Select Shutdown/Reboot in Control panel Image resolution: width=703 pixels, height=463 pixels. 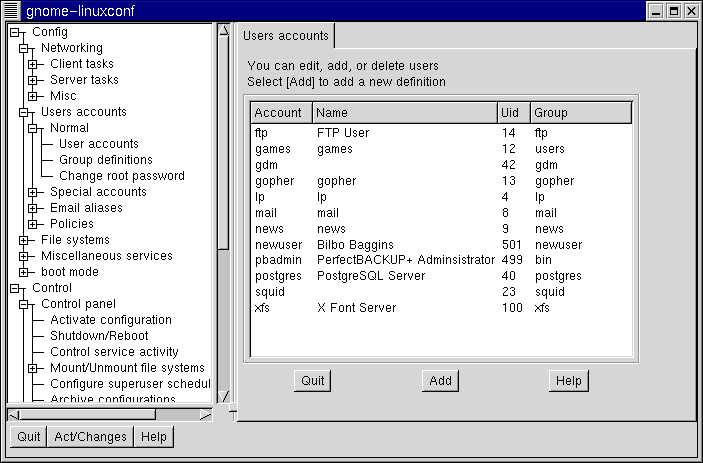pyautogui.click(x=99, y=336)
